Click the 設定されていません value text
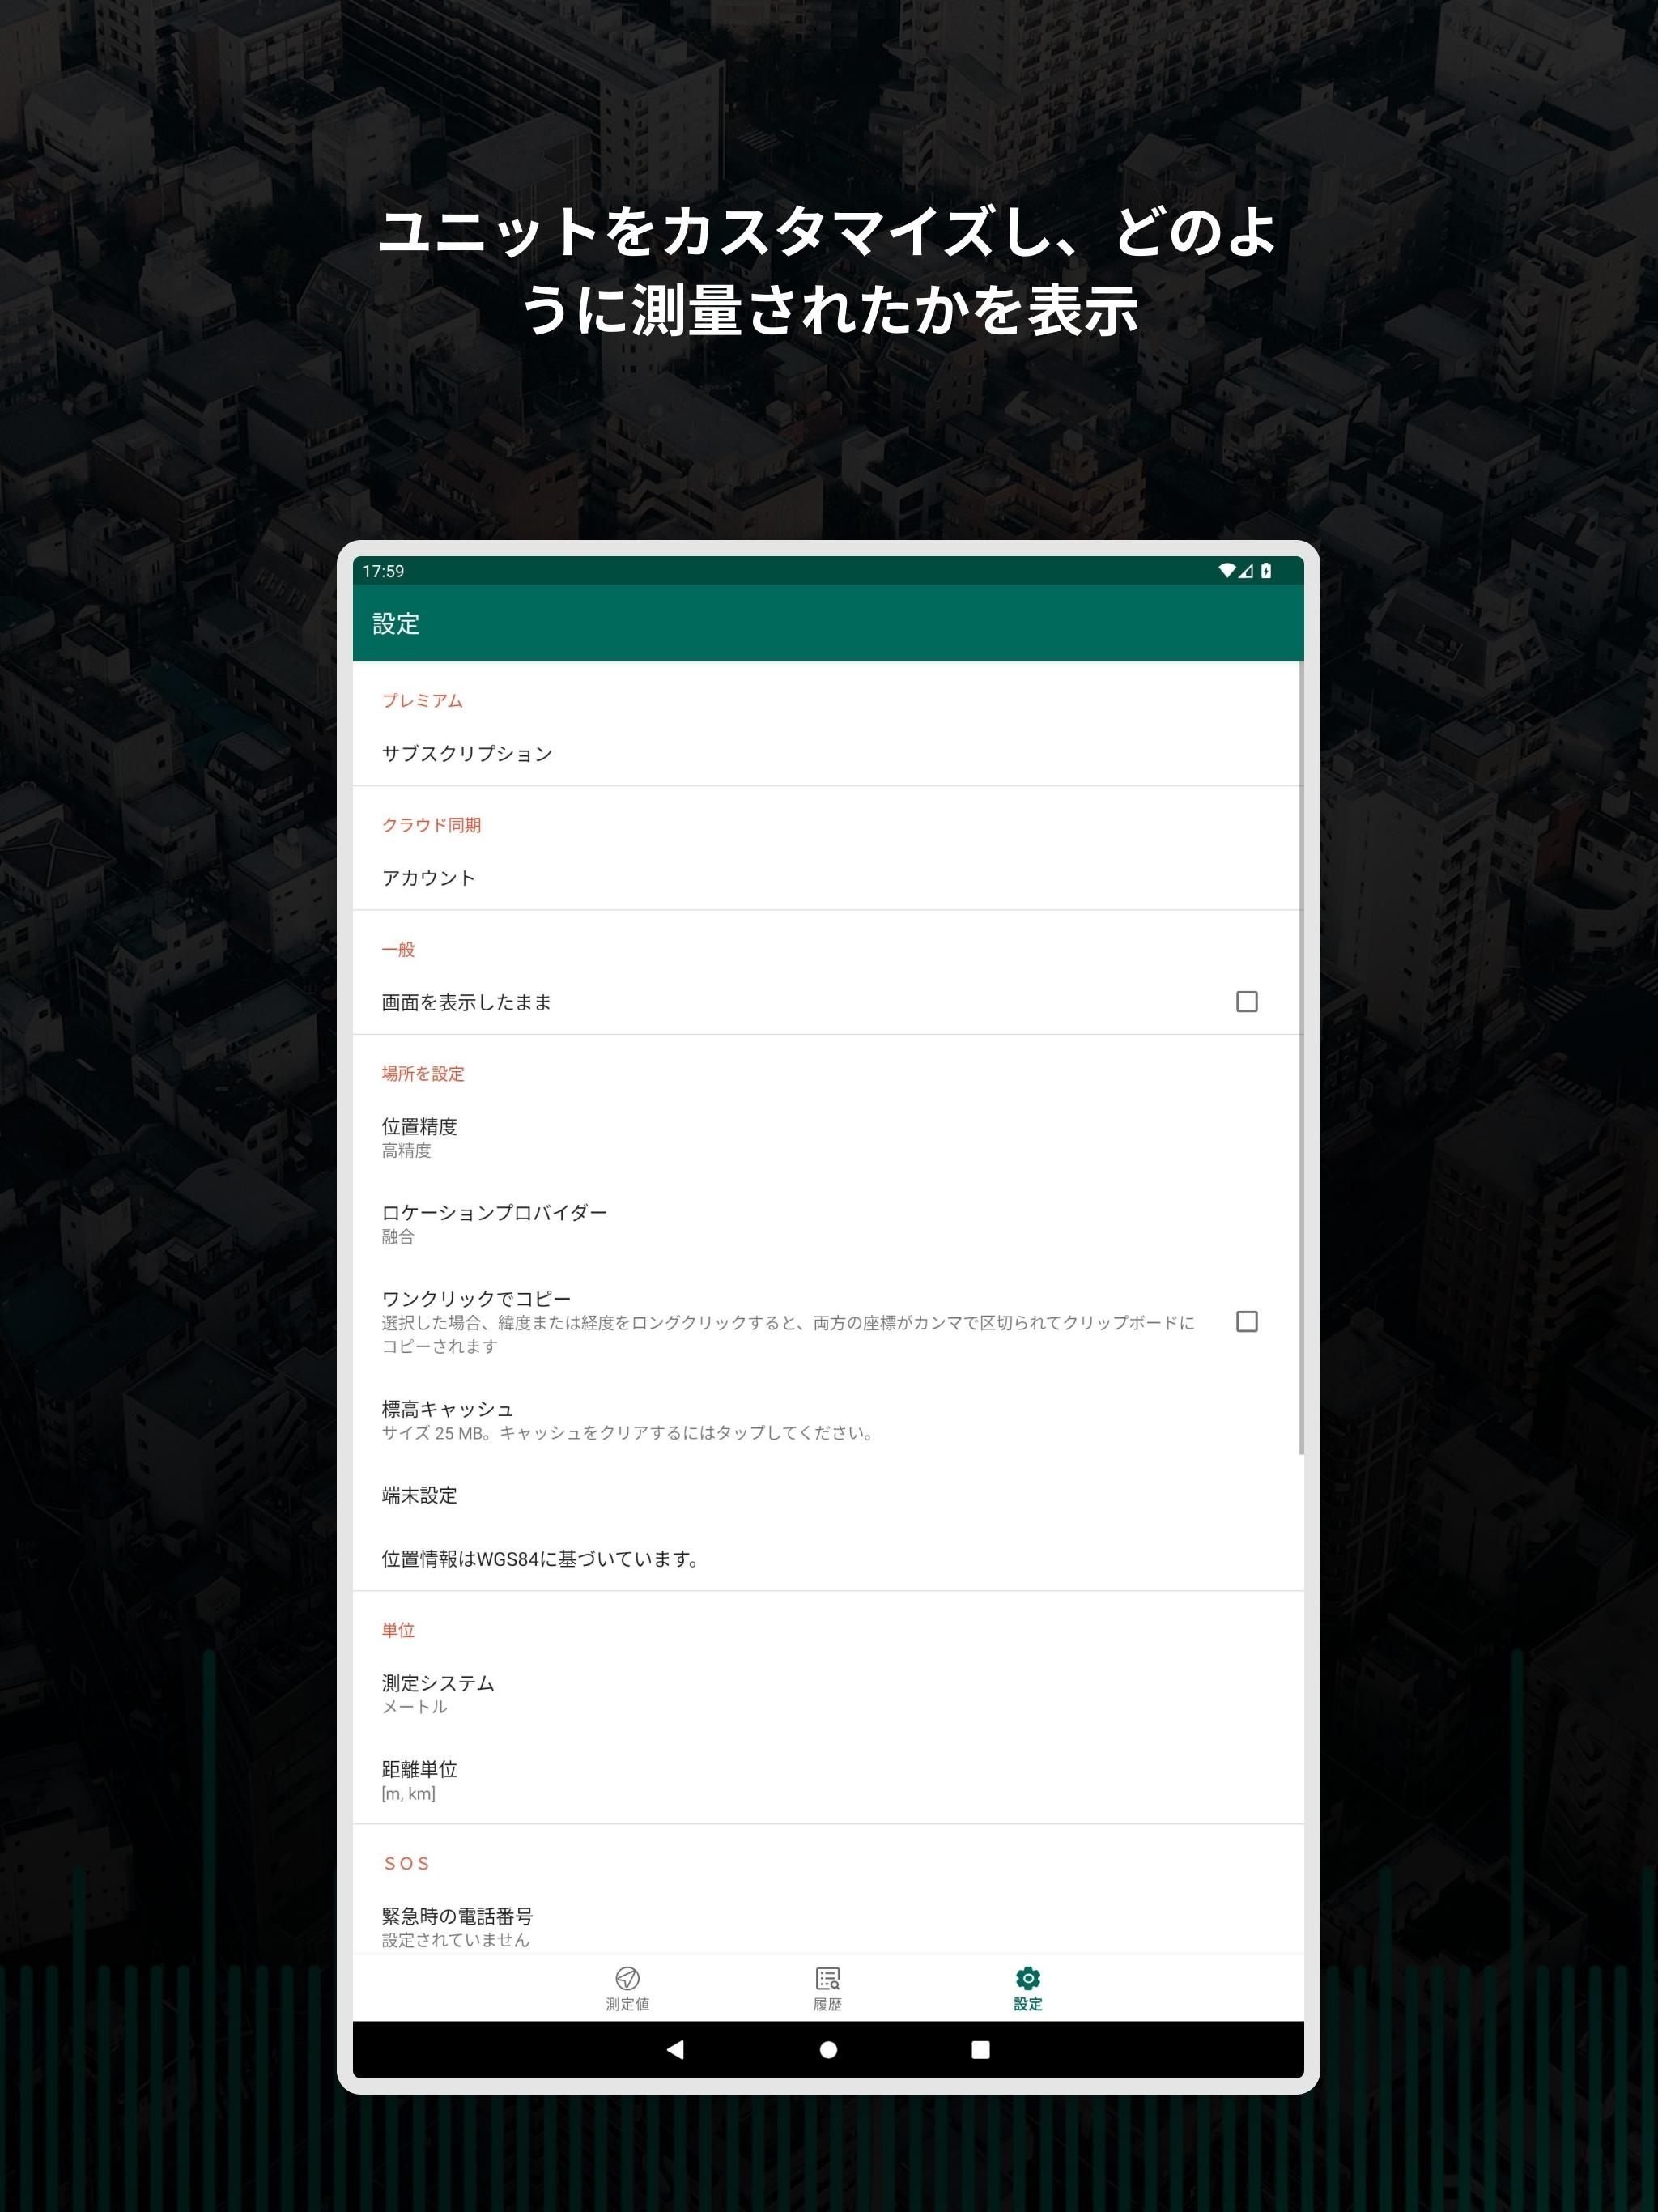Viewport: 1658px width, 2212px height. tap(455, 1940)
